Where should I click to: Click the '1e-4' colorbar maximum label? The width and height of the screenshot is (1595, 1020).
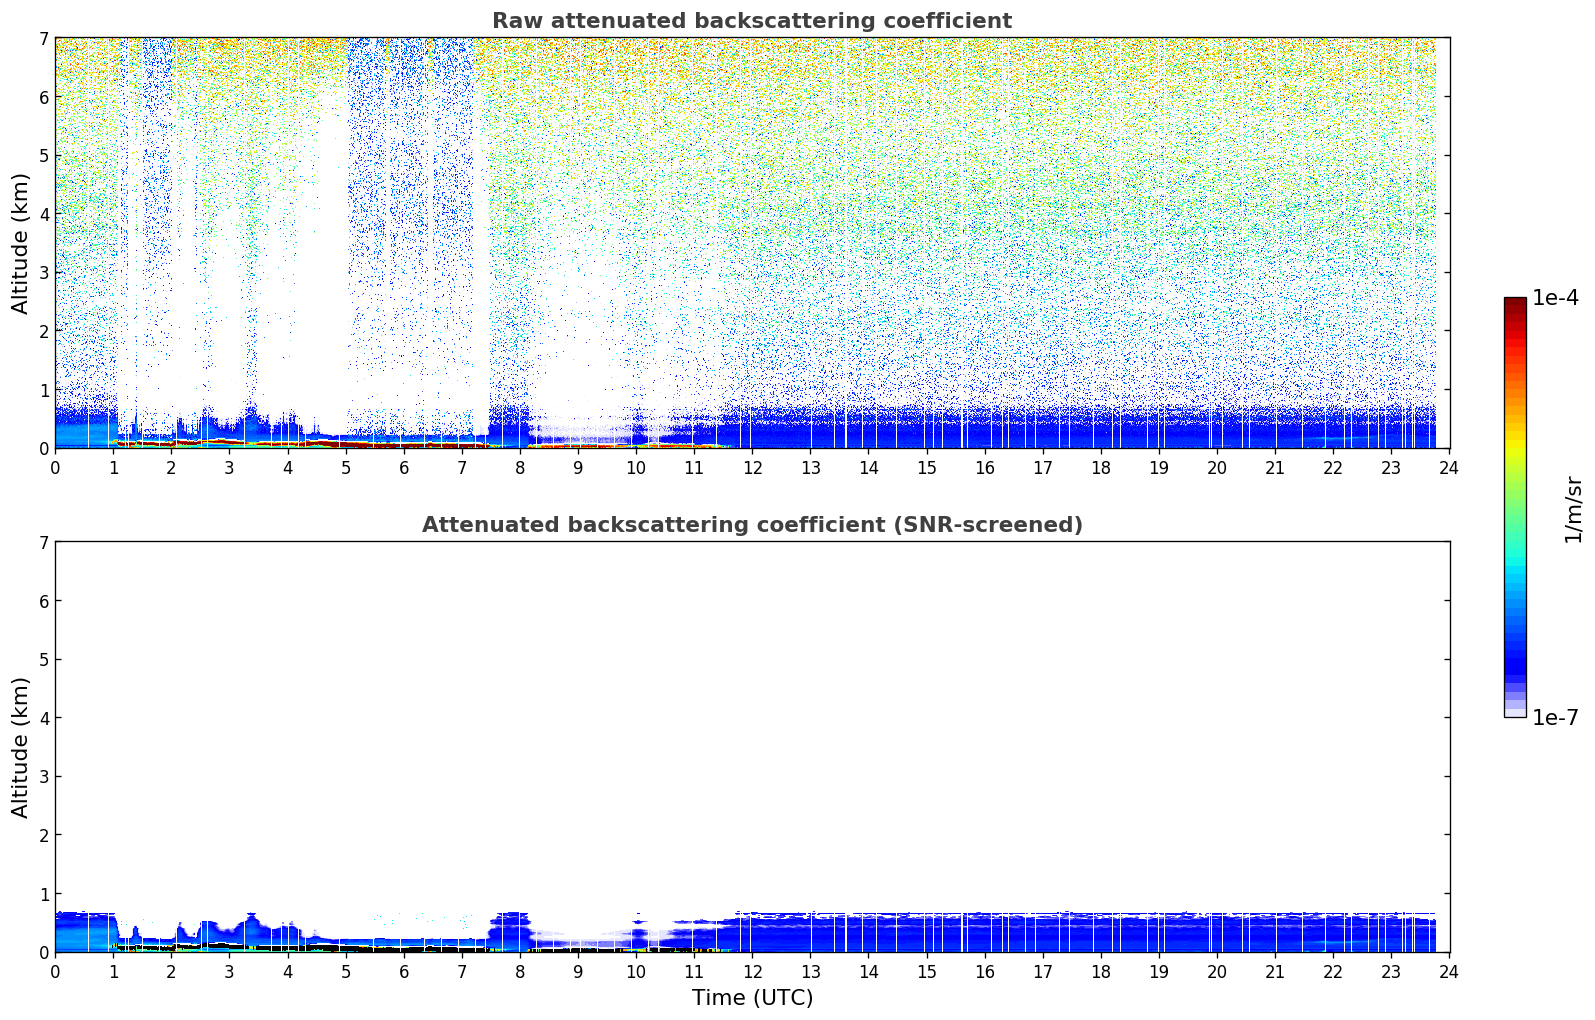(1556, 298)
